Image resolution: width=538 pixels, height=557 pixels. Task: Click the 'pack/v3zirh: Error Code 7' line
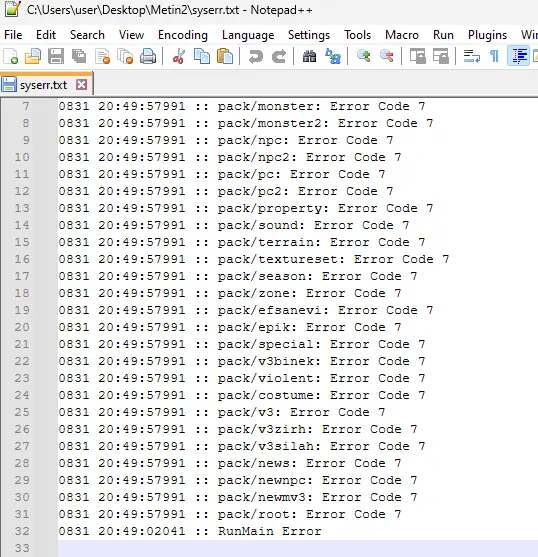tap(238, 429)
